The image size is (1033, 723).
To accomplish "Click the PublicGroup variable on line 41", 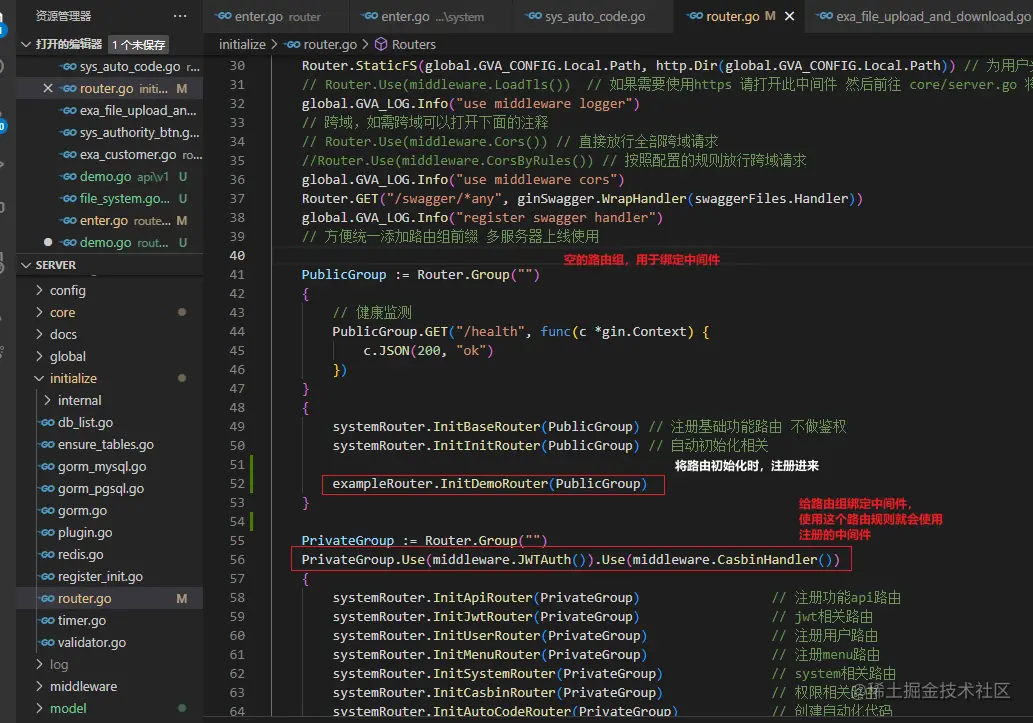I will pos(344,274).
